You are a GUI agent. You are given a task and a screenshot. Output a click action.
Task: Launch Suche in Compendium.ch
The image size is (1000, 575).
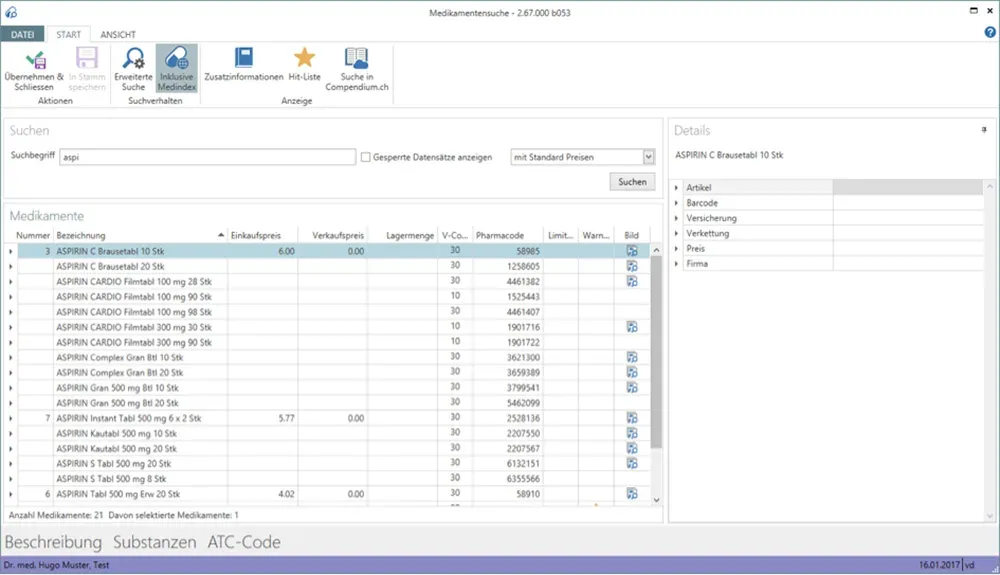357,68
